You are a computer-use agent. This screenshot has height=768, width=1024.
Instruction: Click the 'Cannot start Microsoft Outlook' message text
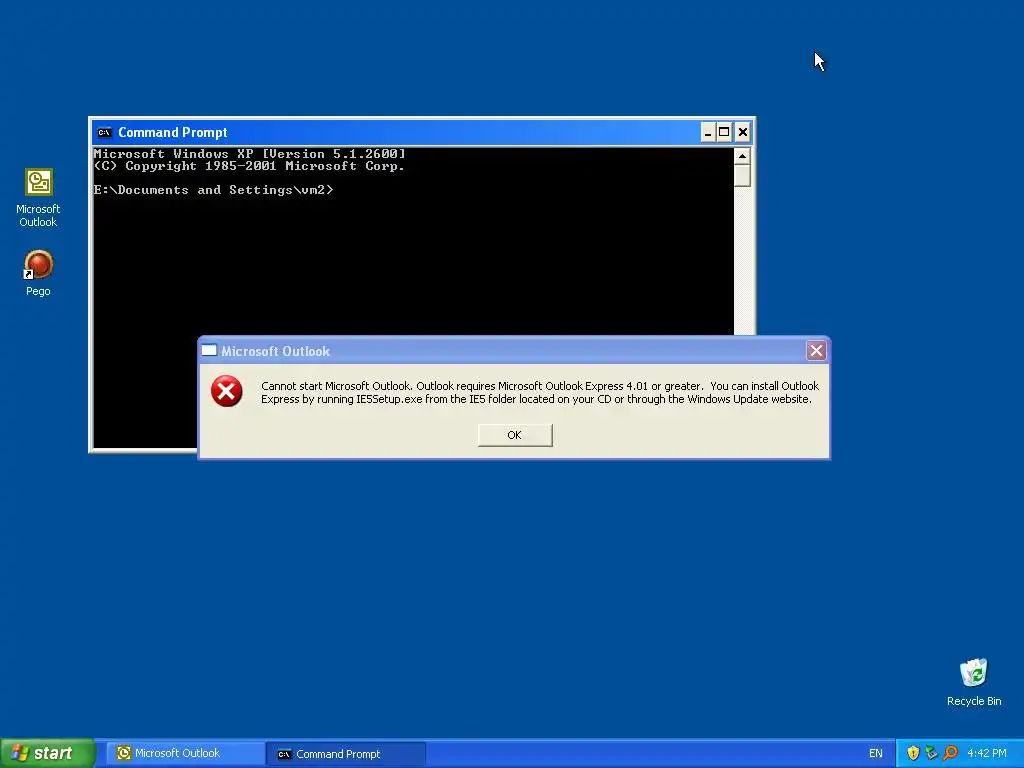[539, 392]
